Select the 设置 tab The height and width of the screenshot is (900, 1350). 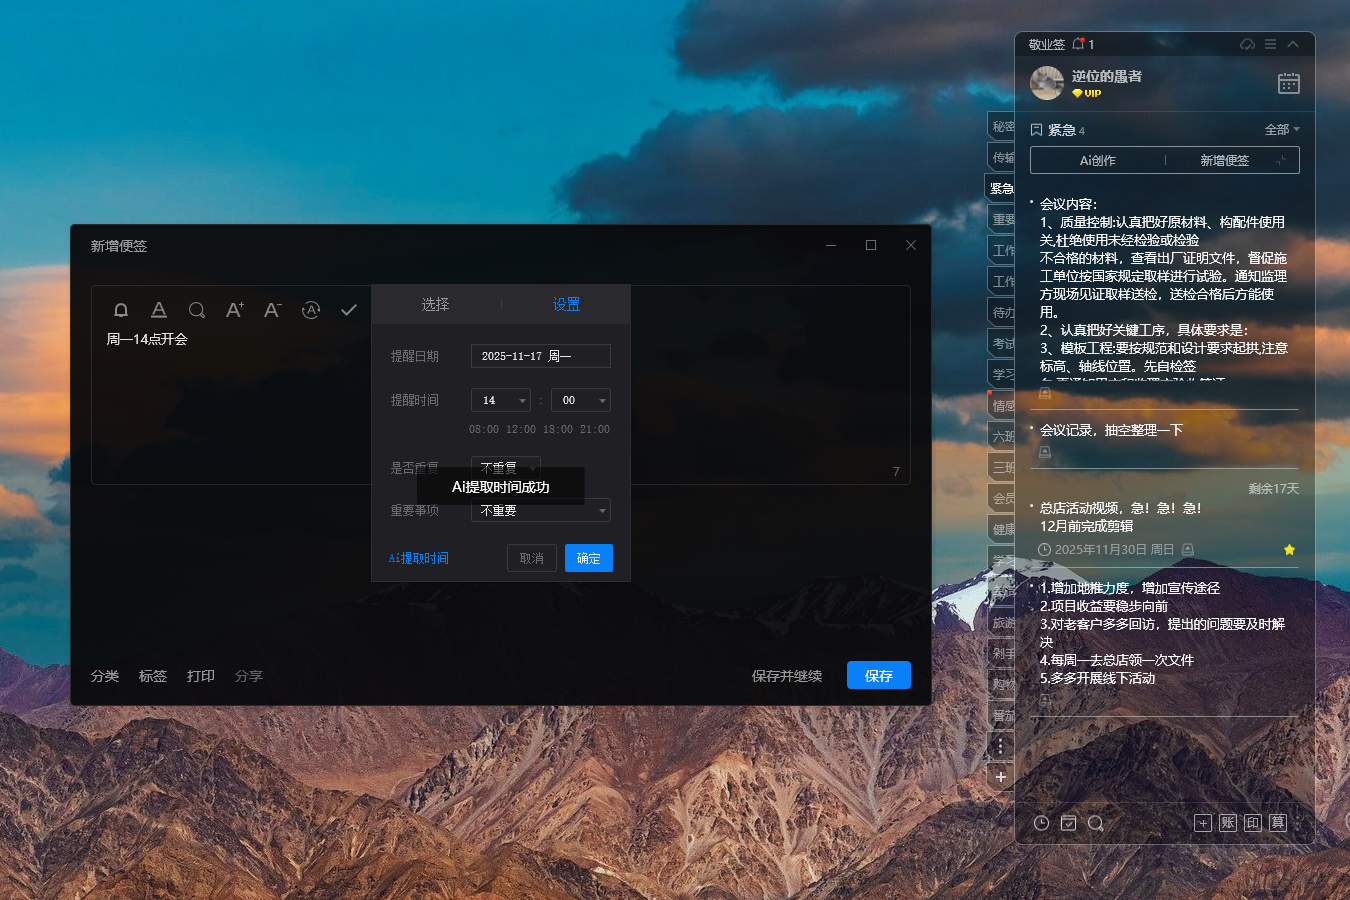pyautogui.click(x=566, y=304)
